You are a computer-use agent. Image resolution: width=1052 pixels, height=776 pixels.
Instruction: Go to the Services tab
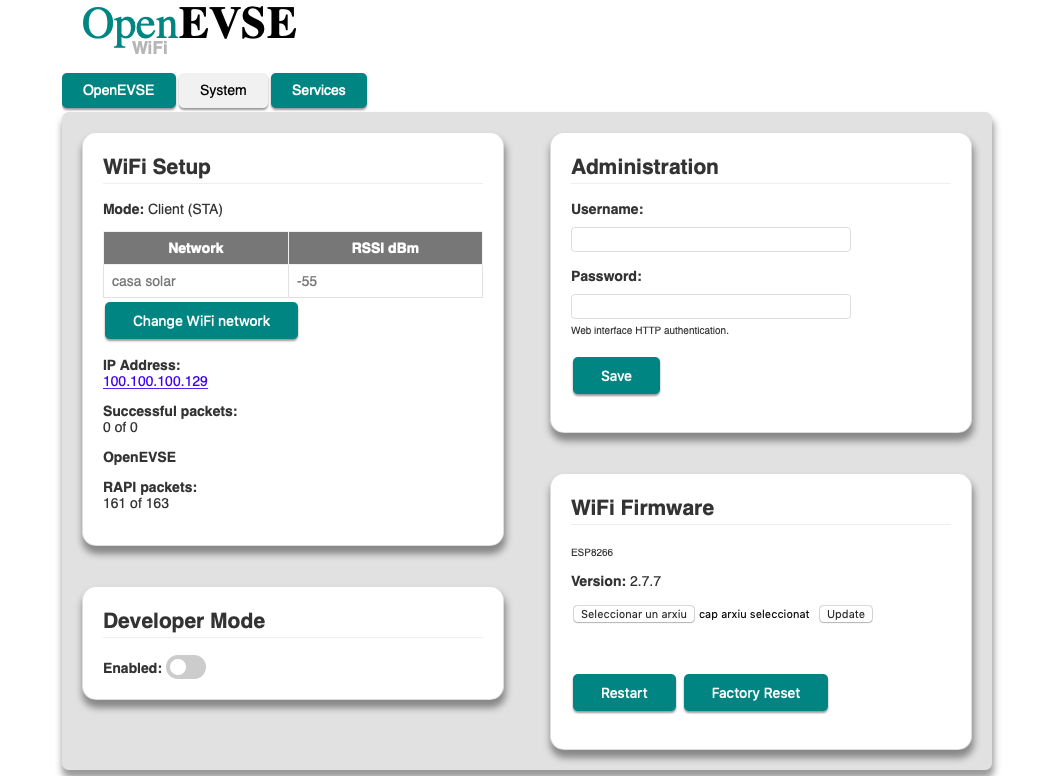pyautogui.click(x=319, y=91)
